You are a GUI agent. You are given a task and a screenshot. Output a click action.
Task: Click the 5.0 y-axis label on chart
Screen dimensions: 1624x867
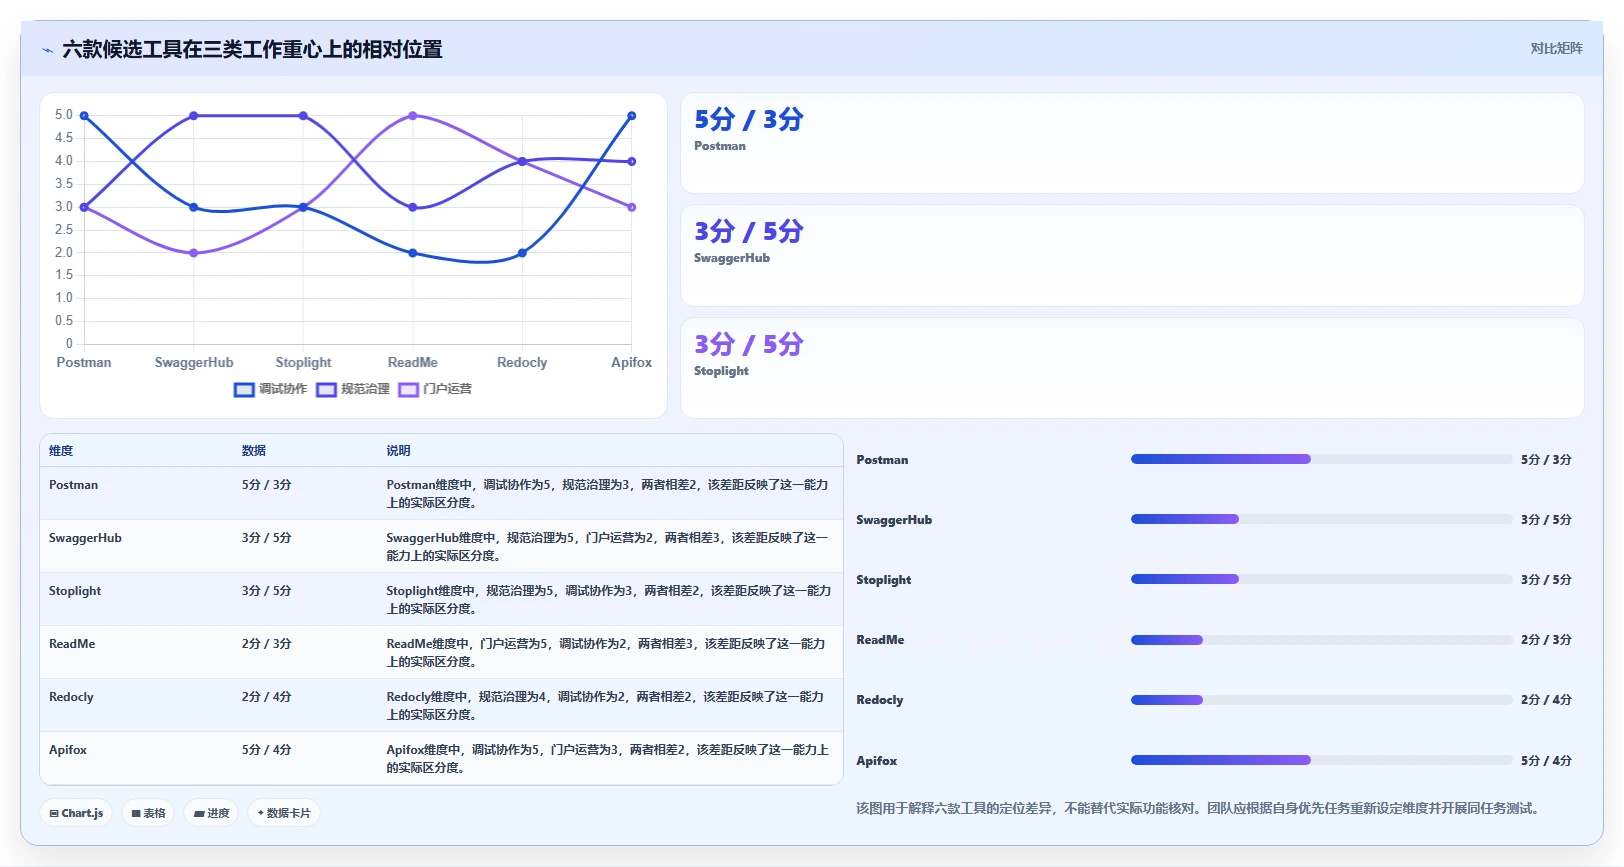(64, 115)
